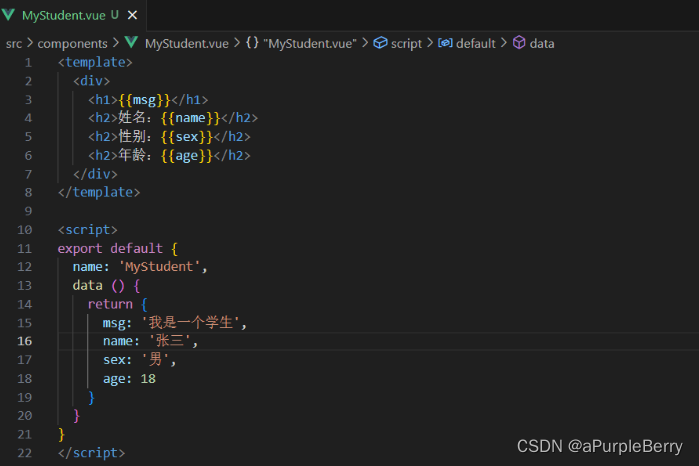Click the closing </script> tag
699x466 pixels.
click(91, 453)
